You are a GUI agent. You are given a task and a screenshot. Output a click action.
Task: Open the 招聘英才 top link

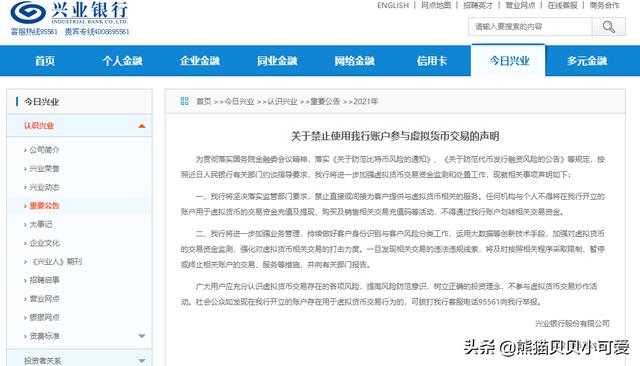[478, 5]
